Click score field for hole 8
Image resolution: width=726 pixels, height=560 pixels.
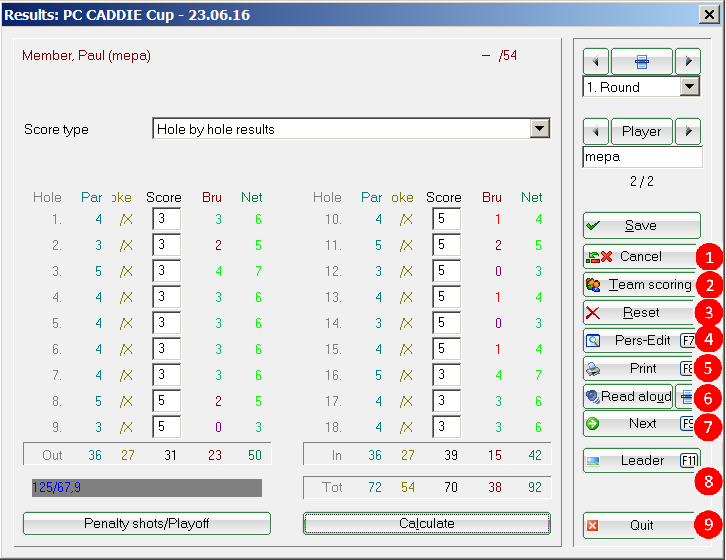167,400
